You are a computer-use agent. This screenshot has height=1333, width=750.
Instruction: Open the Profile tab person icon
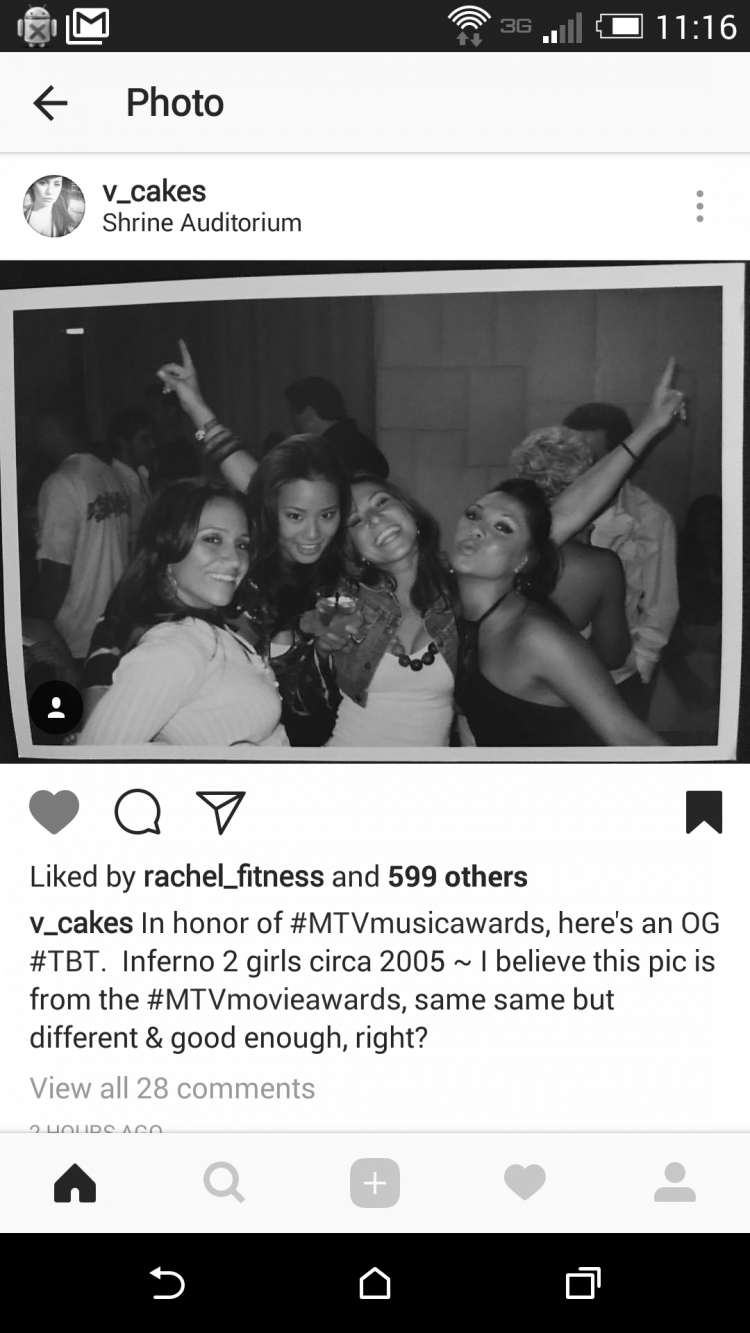(675, 1183)
